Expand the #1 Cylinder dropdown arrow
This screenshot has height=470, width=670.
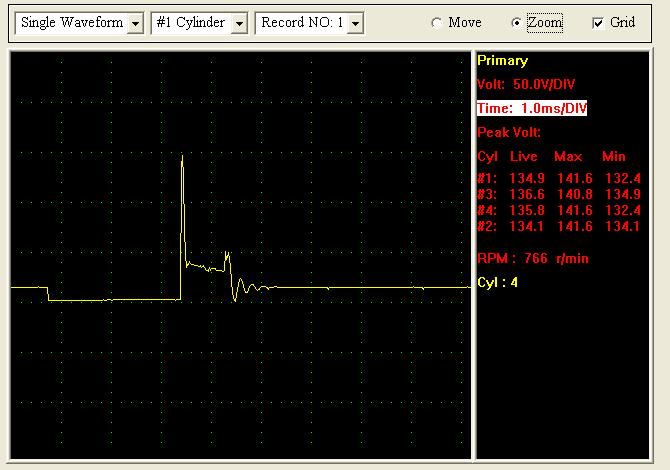239,23
